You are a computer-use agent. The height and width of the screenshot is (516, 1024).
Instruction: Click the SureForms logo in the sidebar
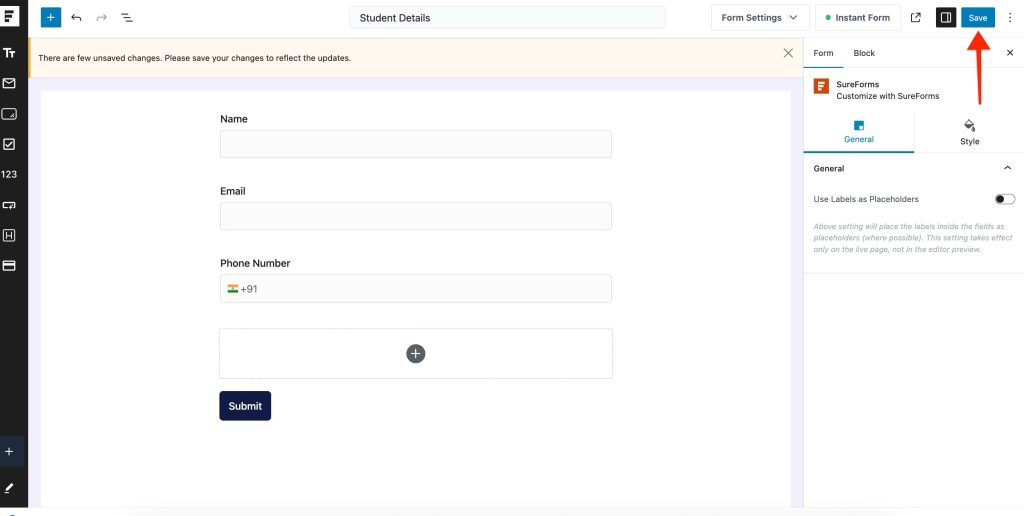click(10, 14)
